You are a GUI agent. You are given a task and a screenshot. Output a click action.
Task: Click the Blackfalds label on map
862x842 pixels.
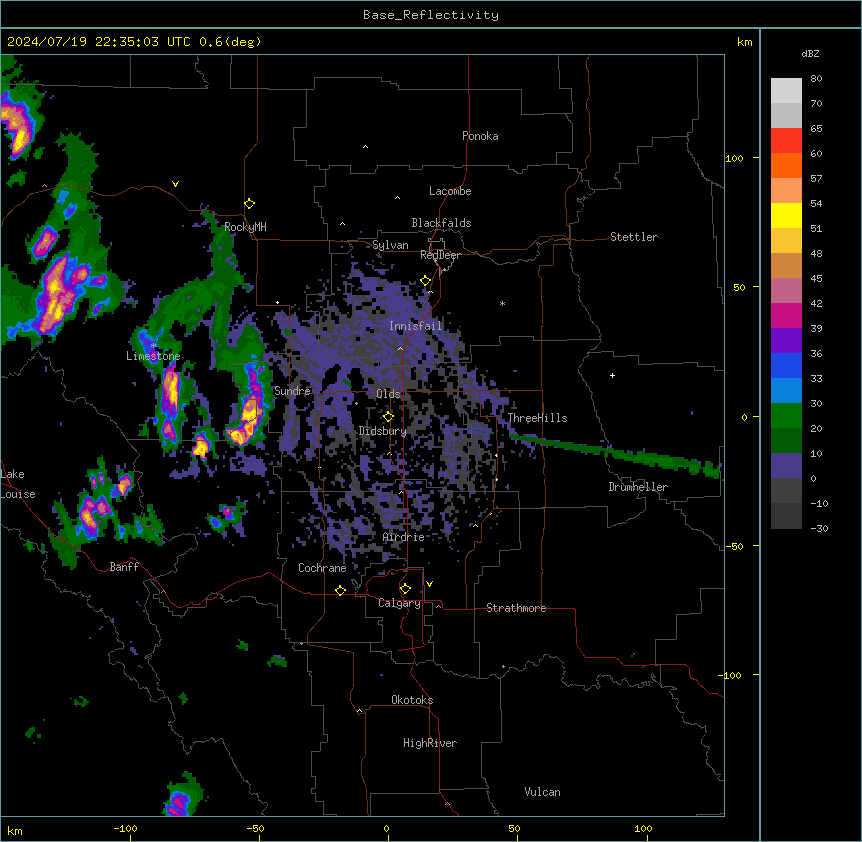(x=441, y=223)
